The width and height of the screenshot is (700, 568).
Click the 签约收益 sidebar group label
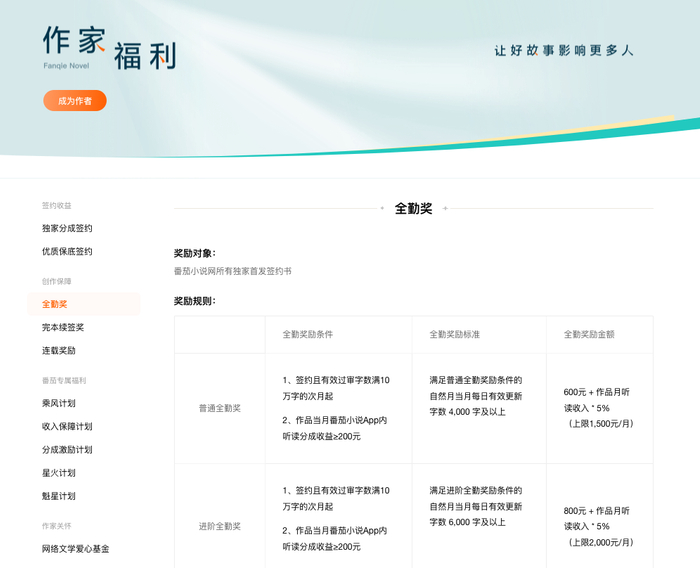pos(57,205)
